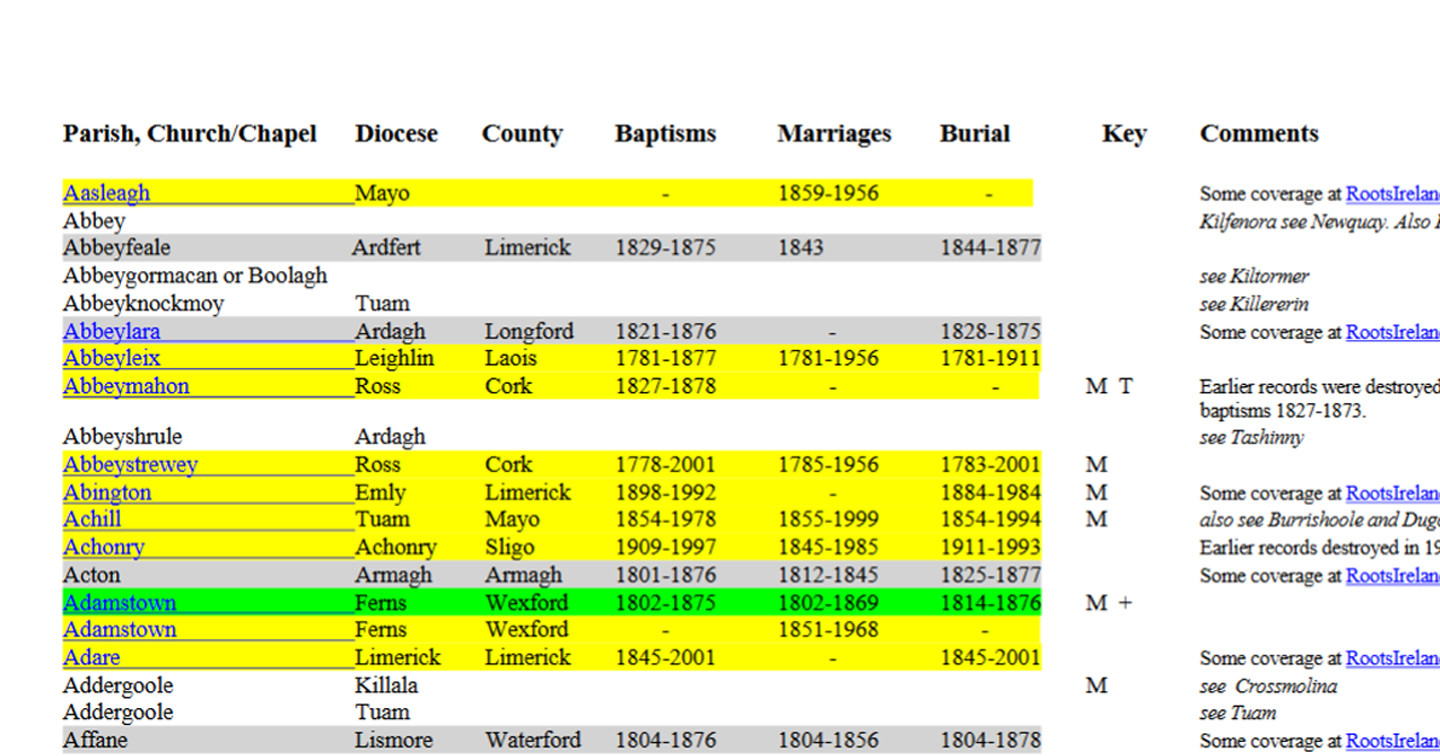Select the Abbeyshrule parish name
The width and height of the screenshot is (1440, 756).
(x=122, y=436)
